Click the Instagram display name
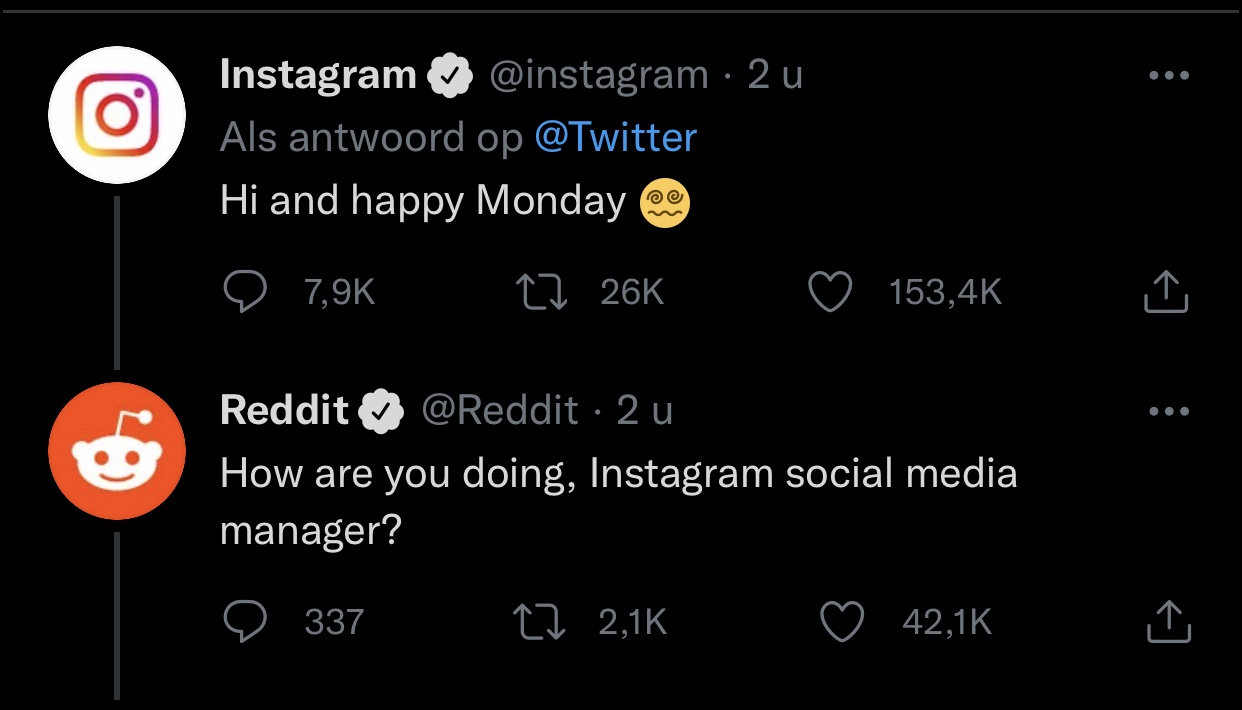 tap(318, 75)
